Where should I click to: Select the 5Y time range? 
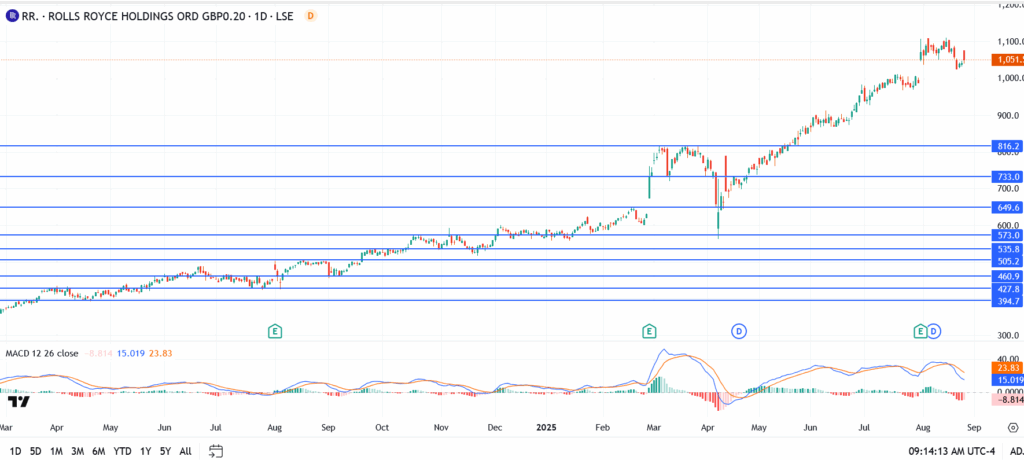[166, 451]
